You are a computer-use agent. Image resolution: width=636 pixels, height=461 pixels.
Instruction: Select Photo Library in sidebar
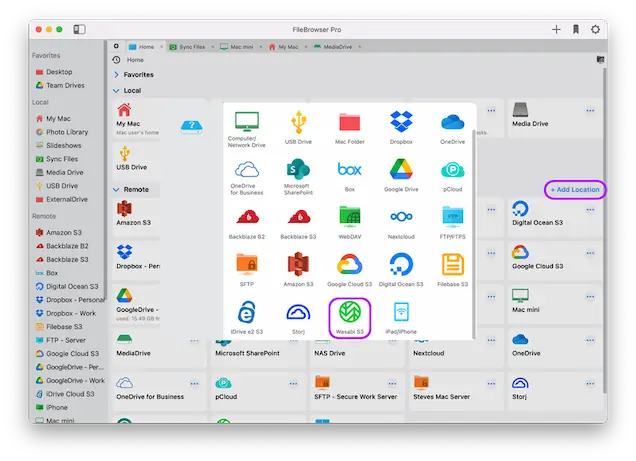pyautogui.click(x=62, y=132)
